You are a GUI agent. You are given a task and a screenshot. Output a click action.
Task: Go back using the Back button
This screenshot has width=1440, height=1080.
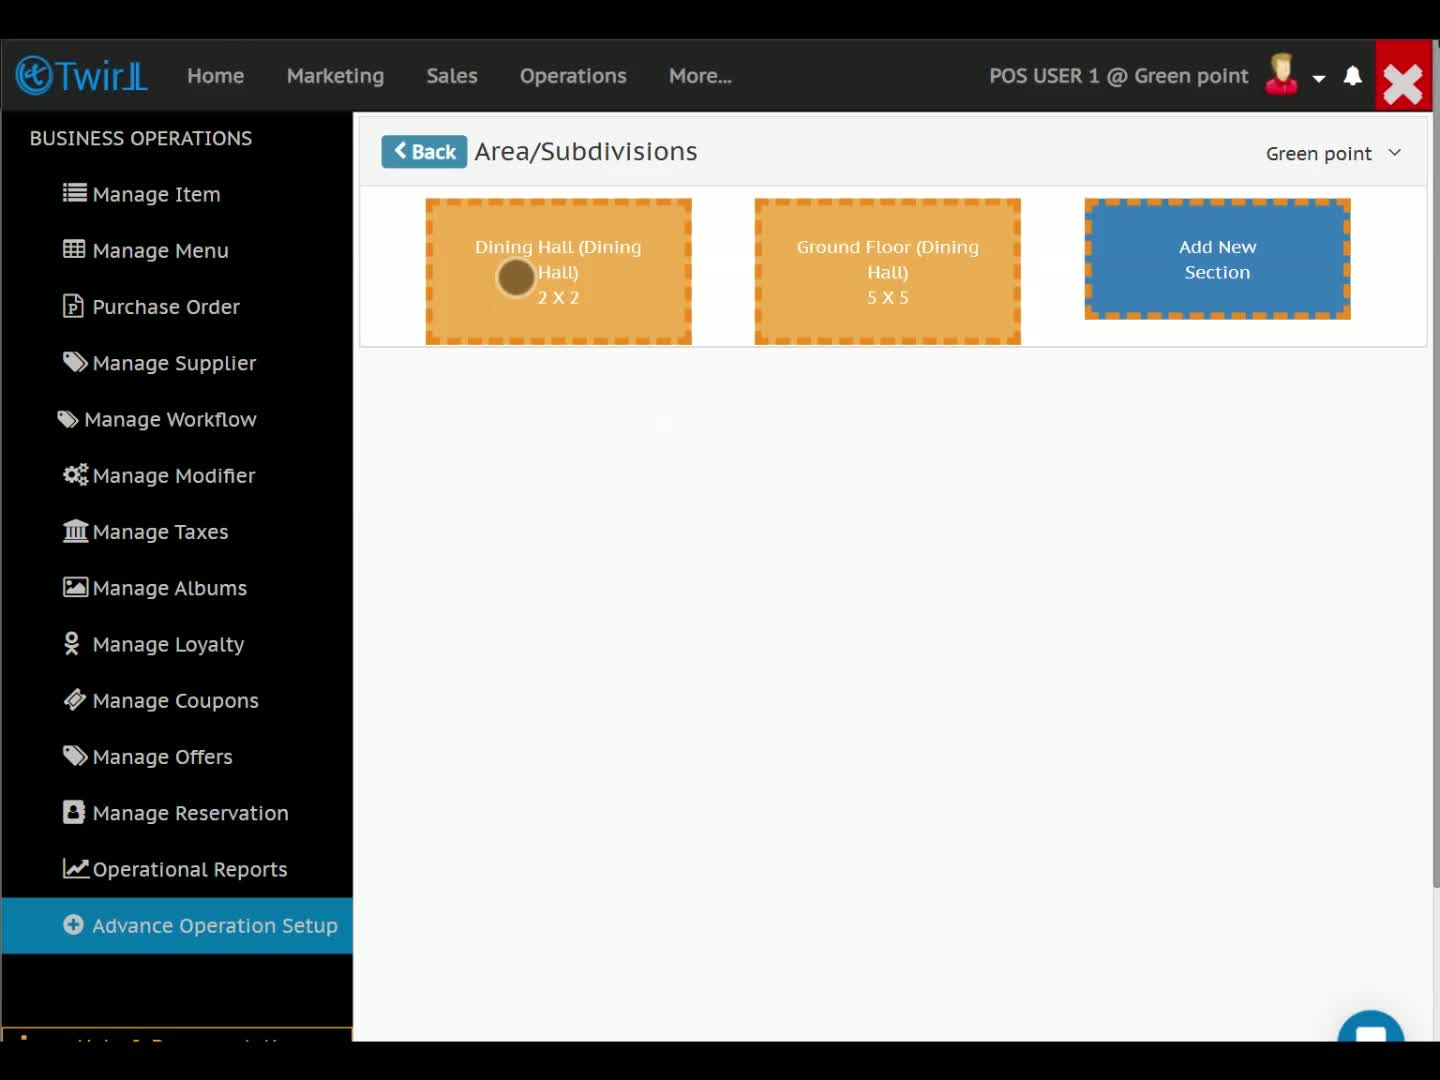tap(424, 151)
